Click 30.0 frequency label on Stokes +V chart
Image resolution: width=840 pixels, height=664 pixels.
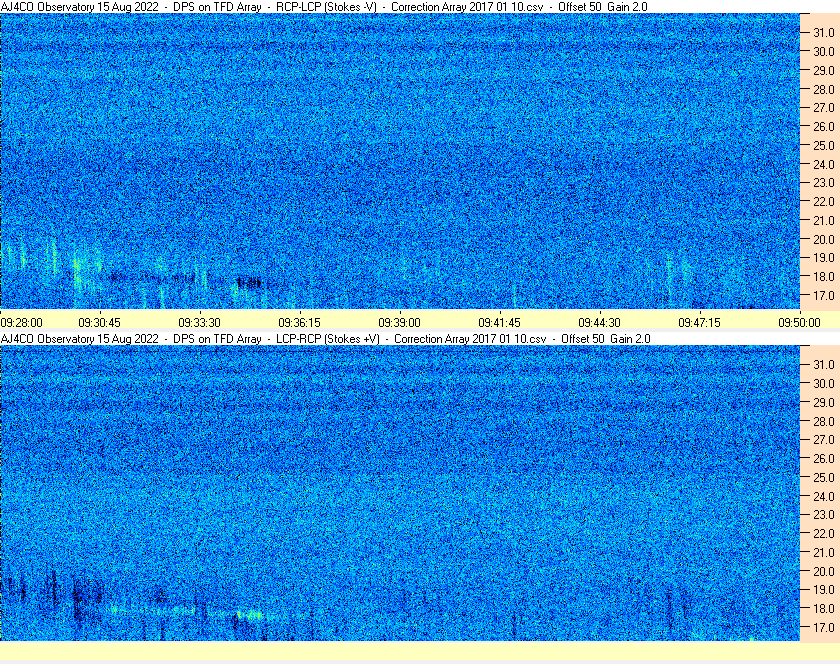[x=824, y=384]
